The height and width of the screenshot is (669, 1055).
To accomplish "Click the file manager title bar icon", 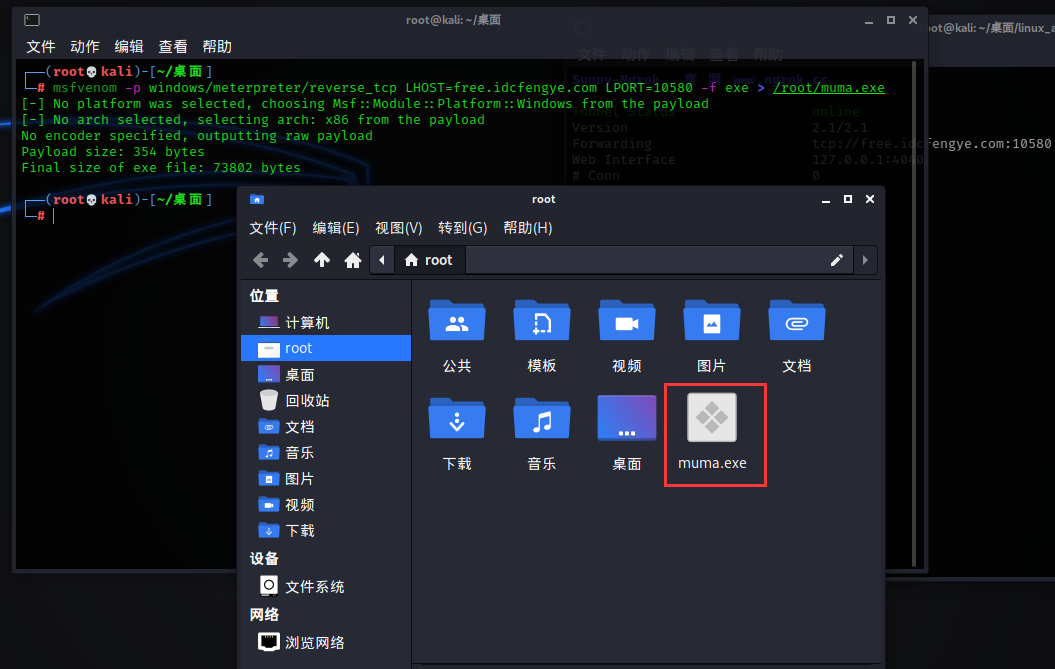I will pyautogui.click(x=257, y=199).
